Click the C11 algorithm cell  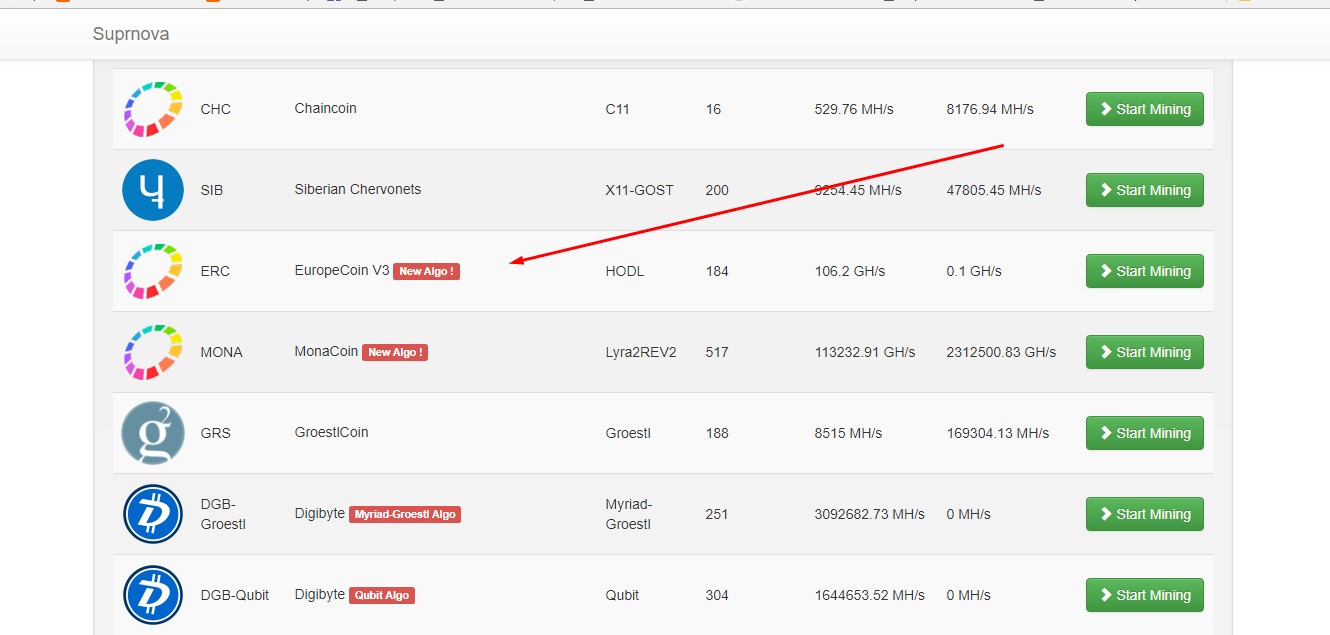(x=618, y=109)
